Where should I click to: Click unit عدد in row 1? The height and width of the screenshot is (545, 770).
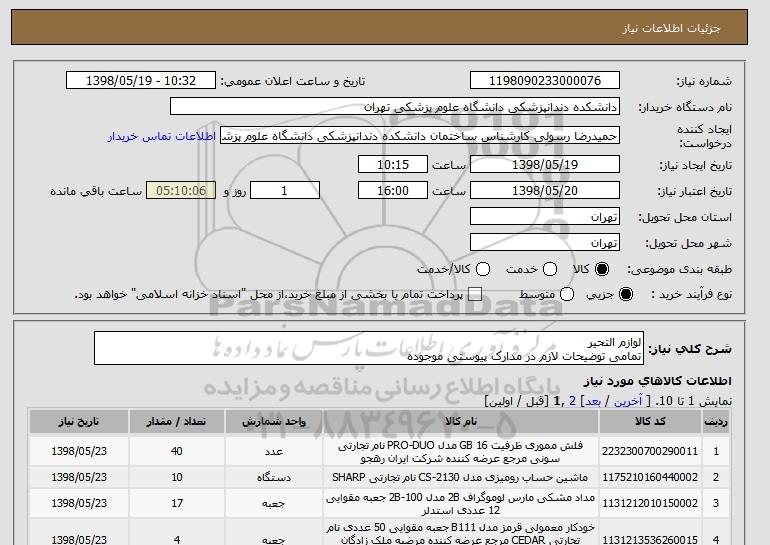[274, 451]
